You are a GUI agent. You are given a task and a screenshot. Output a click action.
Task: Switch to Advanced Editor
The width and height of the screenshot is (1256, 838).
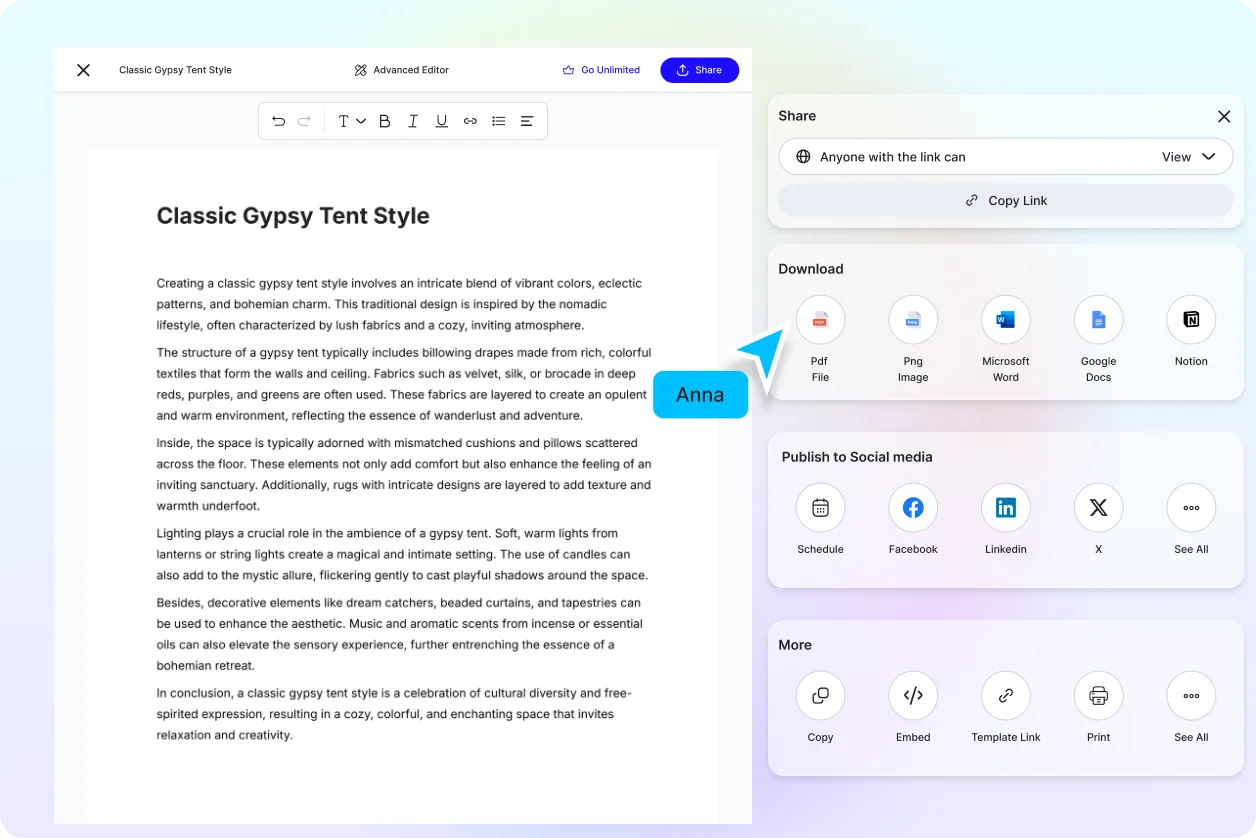tap(401, 70)
